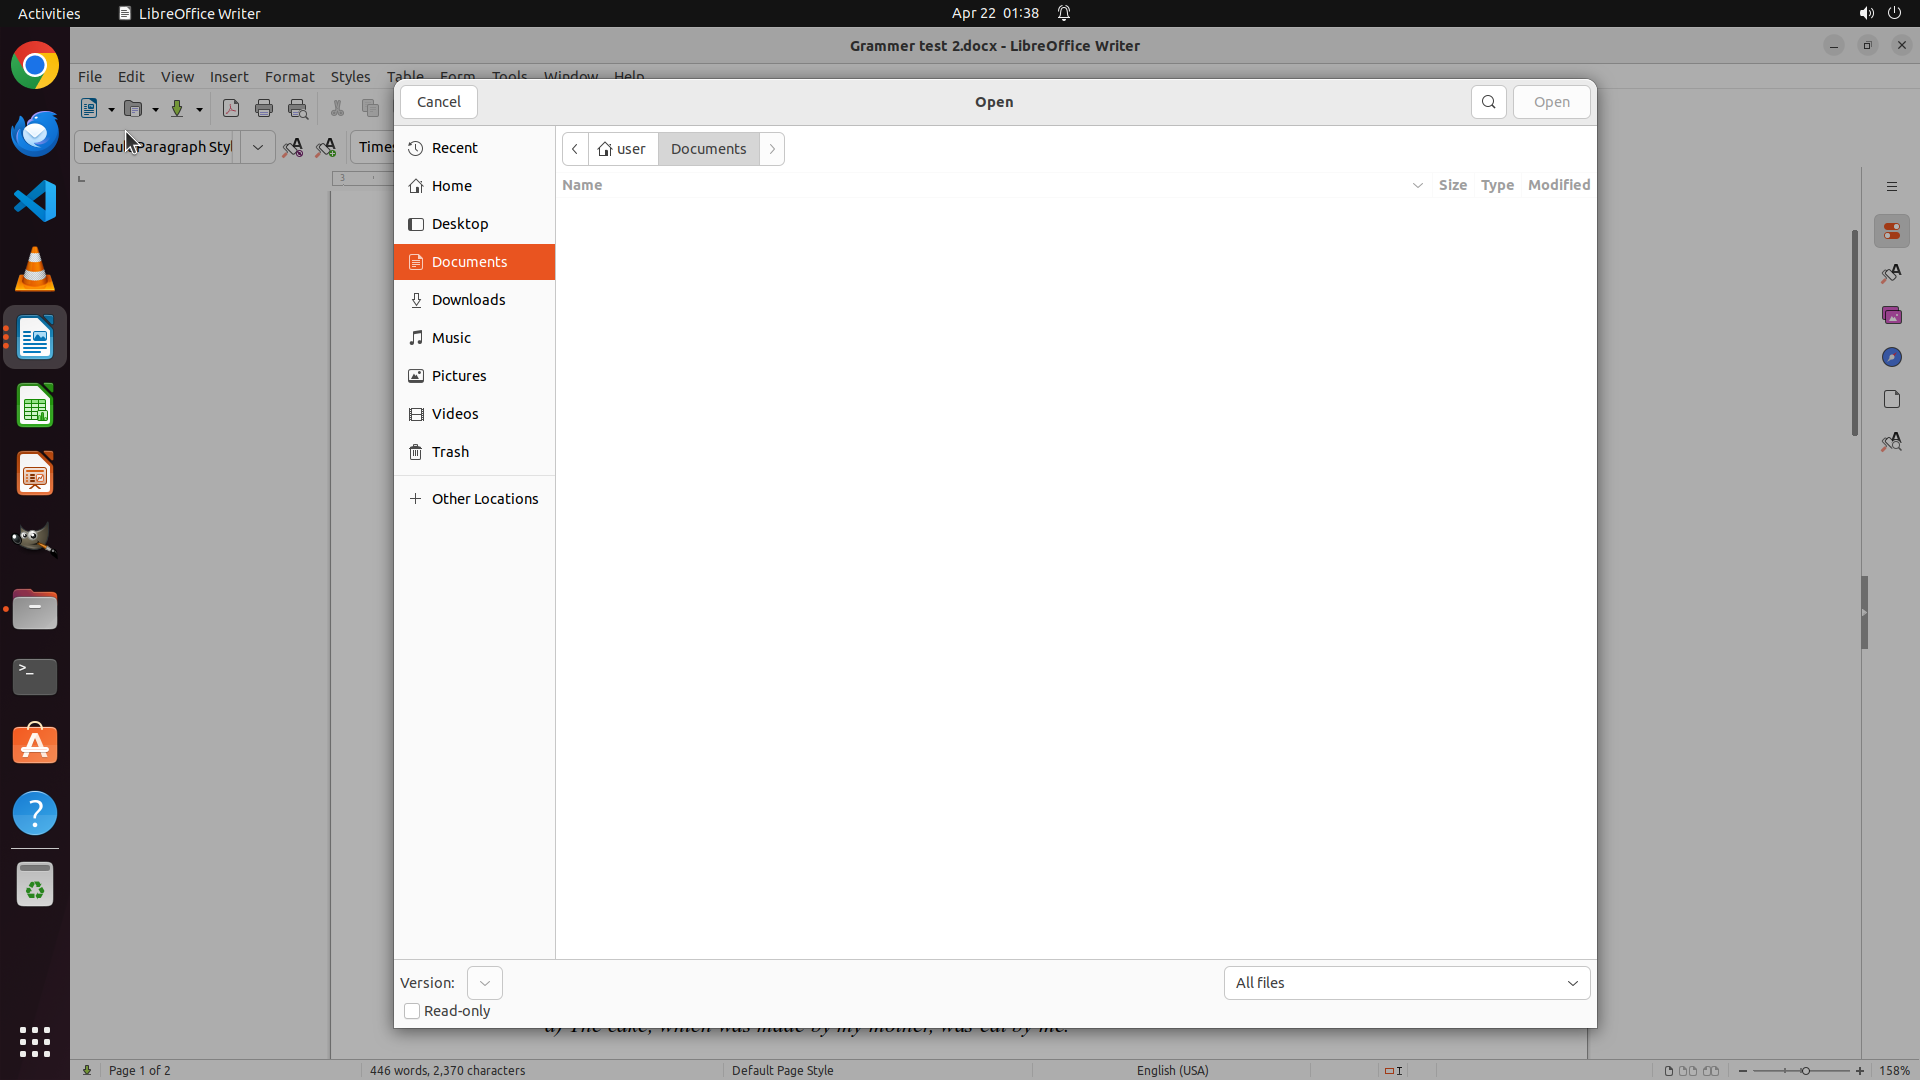Click the Print toolbar icon

pyautogui.click(x=264, y=109)
